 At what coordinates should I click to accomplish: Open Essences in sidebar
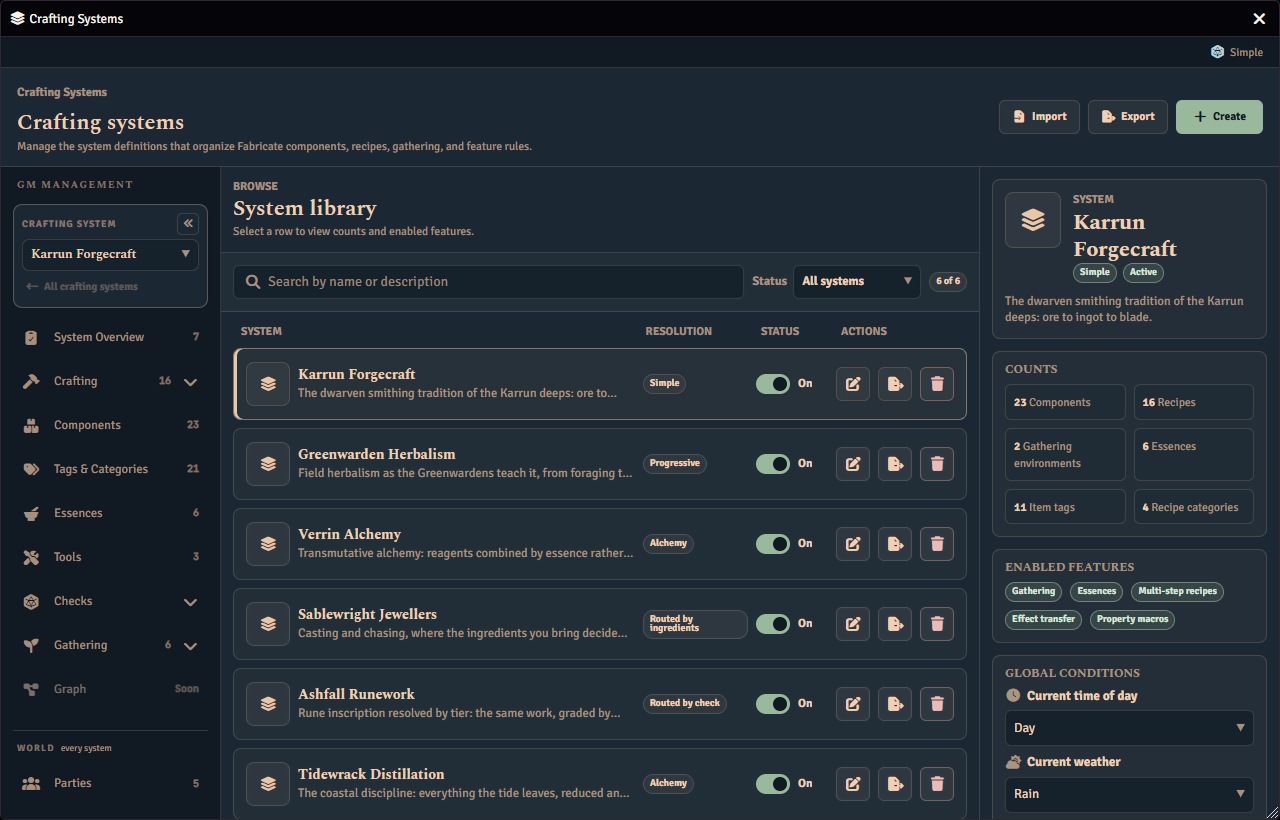(x=110, y=514)
